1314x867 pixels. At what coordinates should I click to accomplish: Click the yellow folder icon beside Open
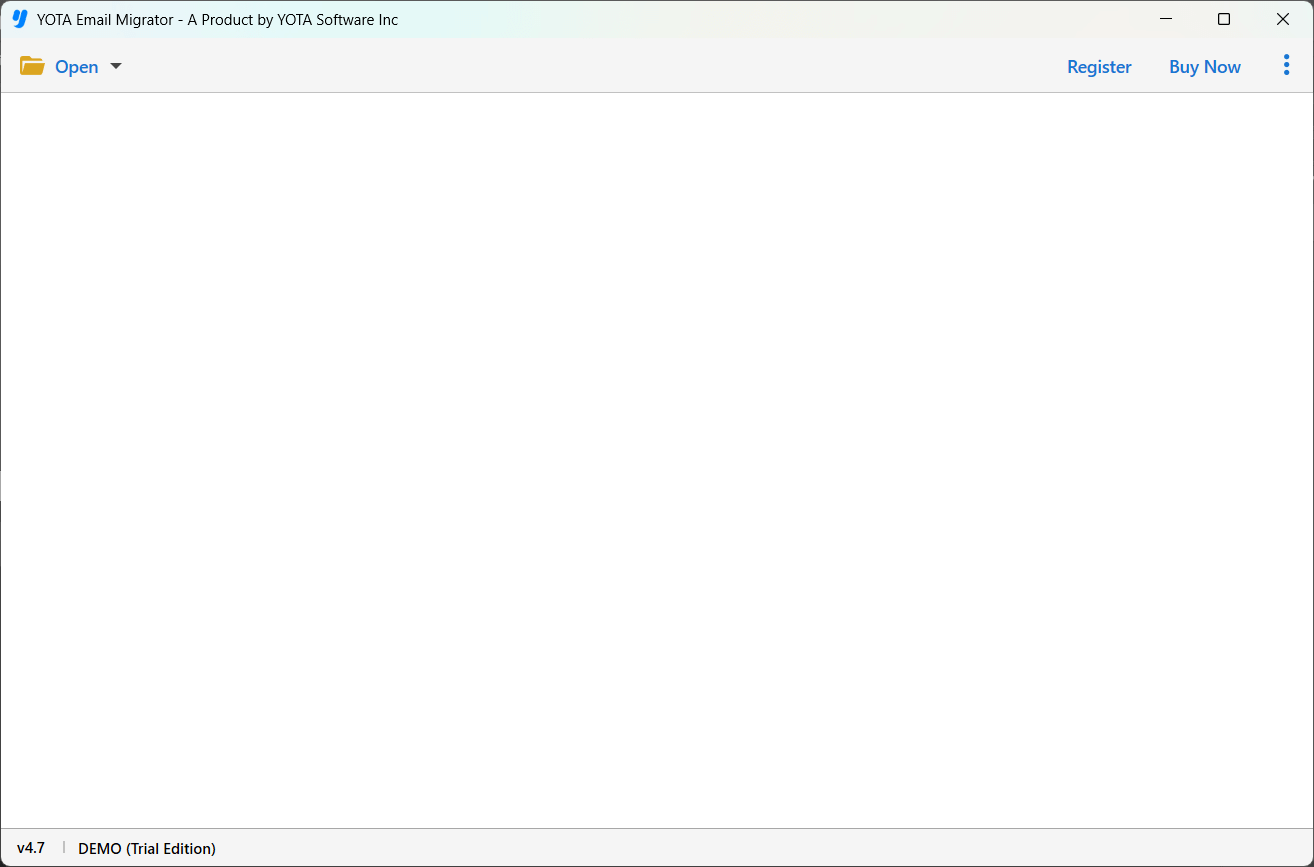tap(32, 66)
